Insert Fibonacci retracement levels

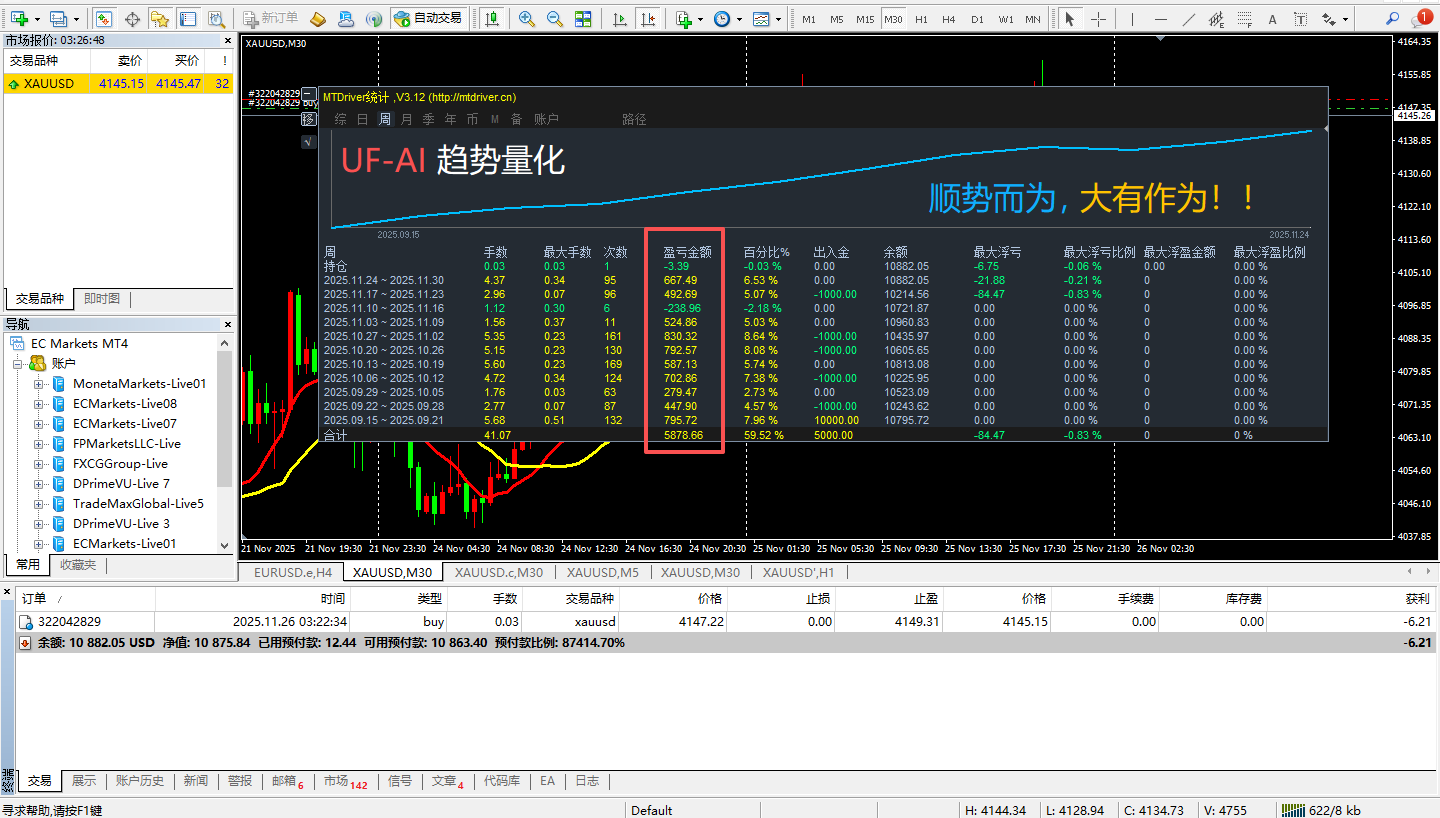[1245, 18]
